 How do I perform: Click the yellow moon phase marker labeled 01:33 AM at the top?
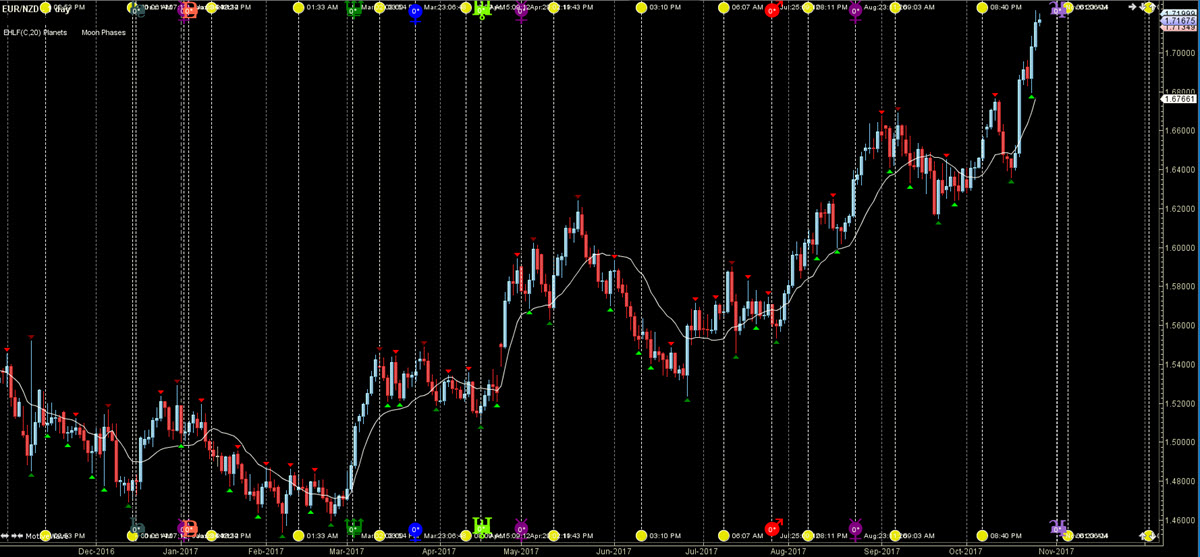298,8
